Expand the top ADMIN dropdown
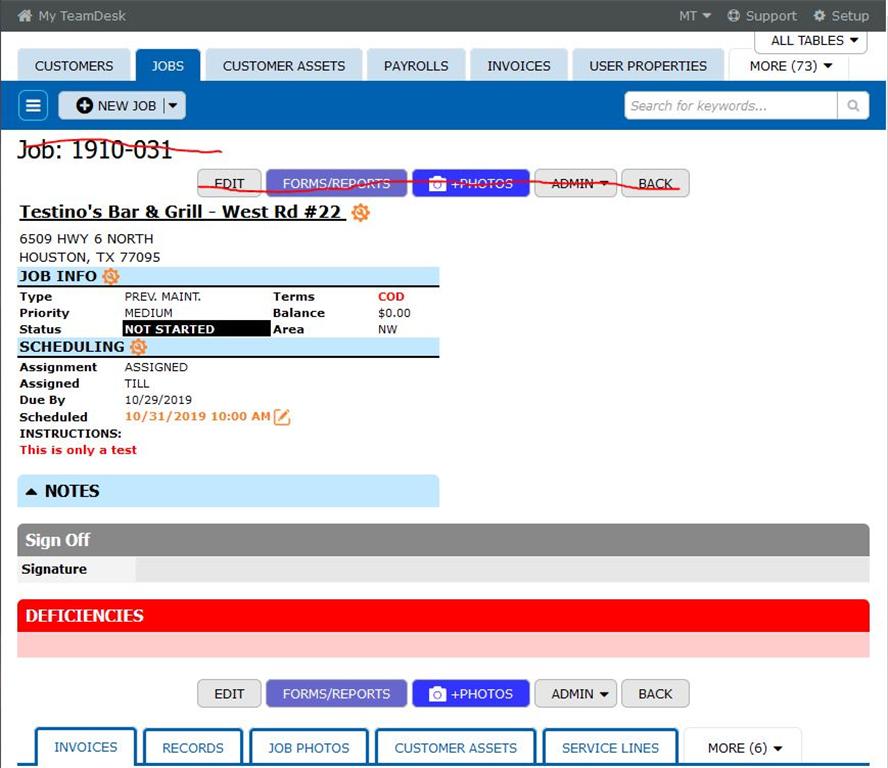This screenshot has width=888, height=768. coord(575,184)
